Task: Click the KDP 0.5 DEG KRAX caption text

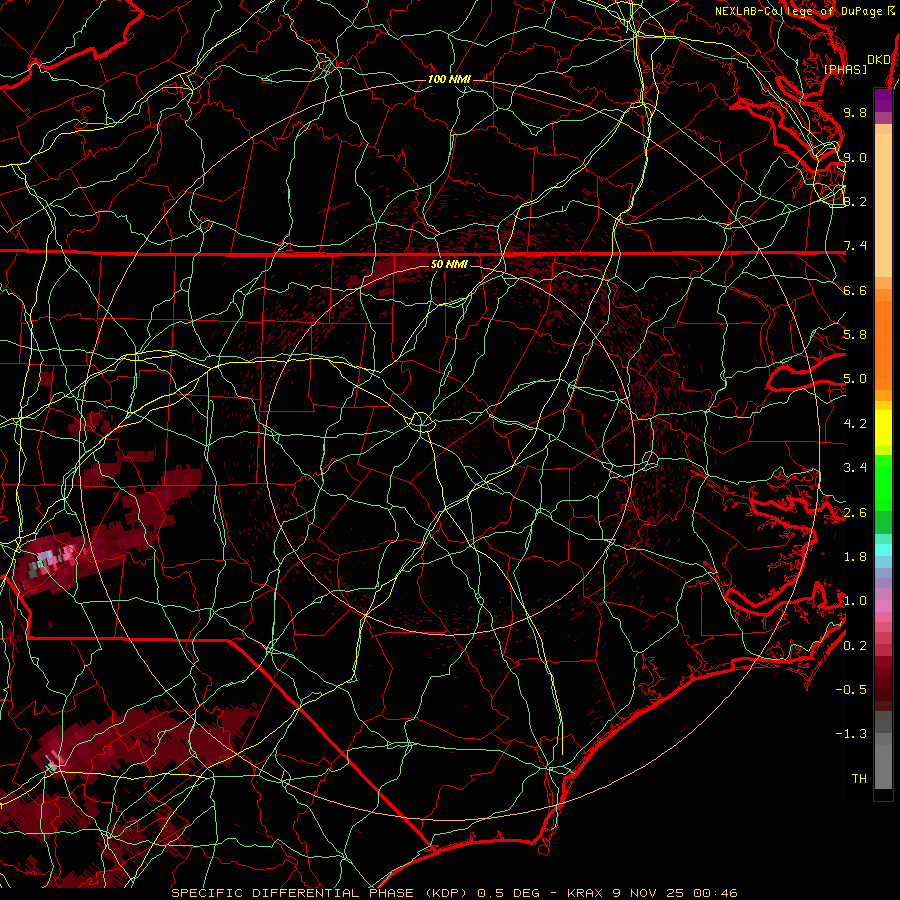Action: [x=455, y=893]
